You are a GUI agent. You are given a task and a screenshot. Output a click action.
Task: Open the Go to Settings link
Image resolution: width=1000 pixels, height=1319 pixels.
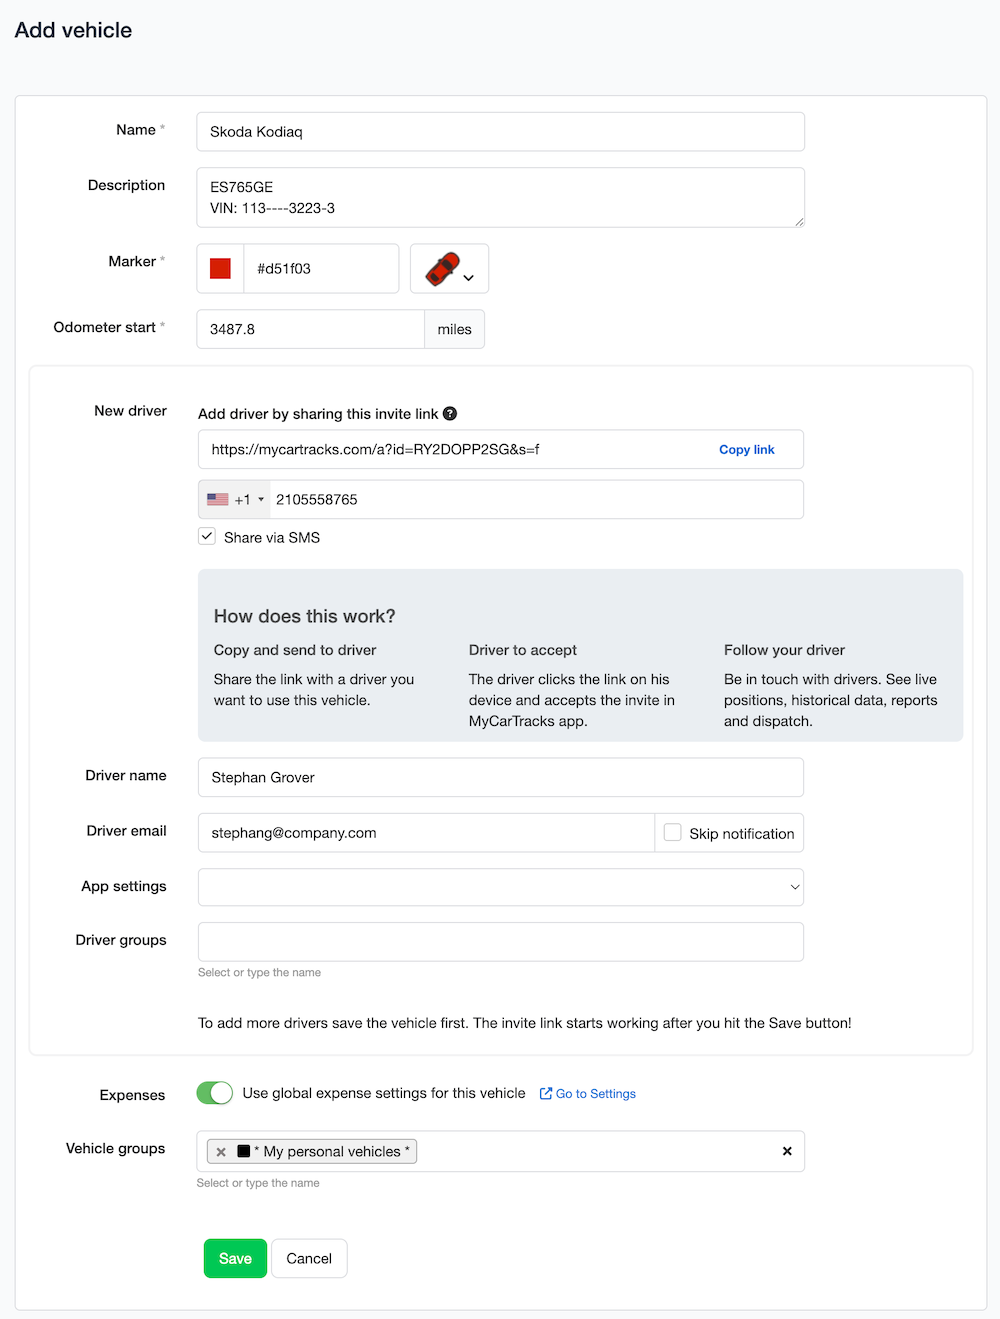[595, 1094]
